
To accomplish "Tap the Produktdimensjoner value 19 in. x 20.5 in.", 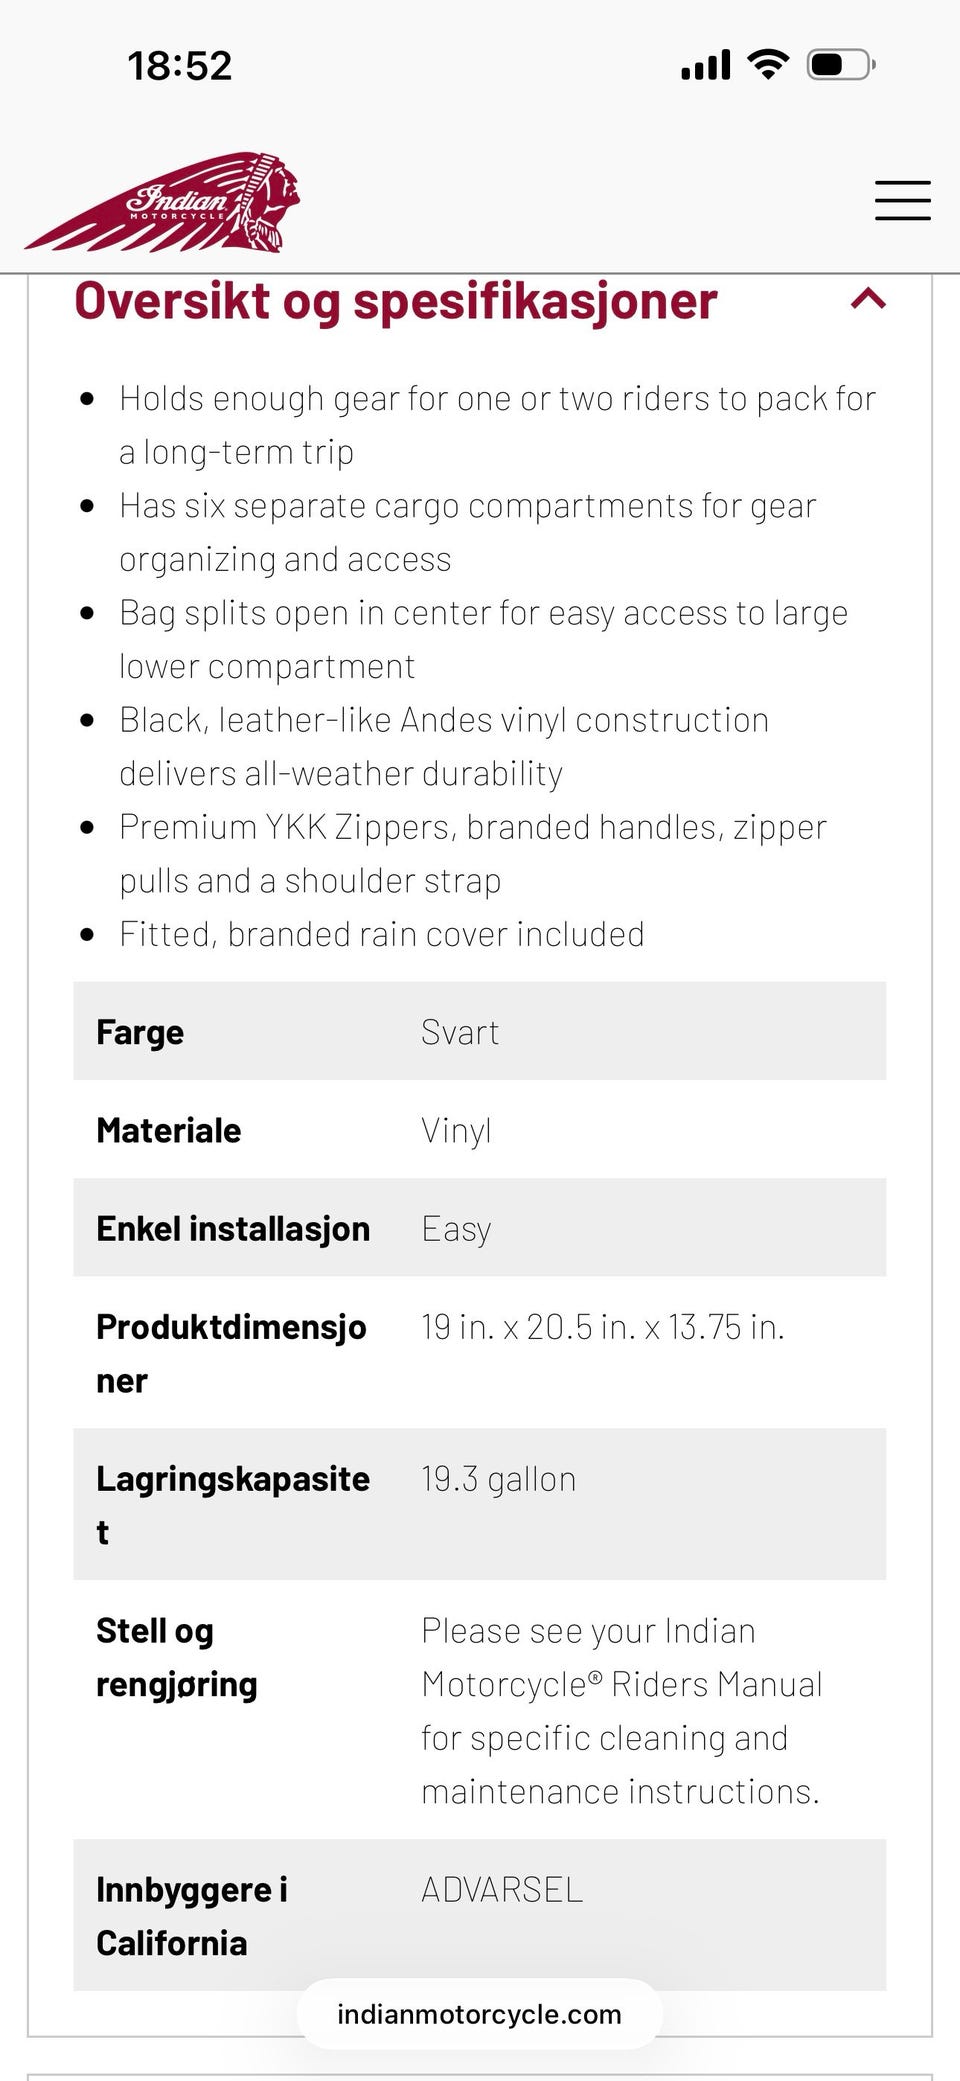I will (x=603, y=1327).
